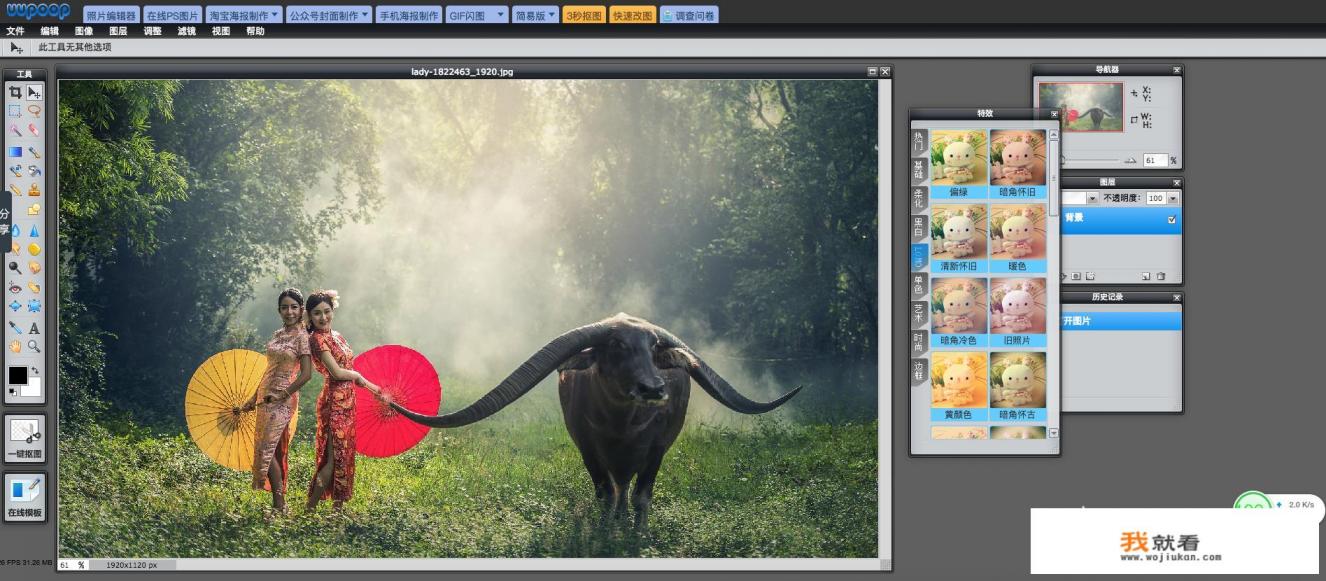
Task: Delete layer using trash icon
Action: tap(1161, 276)
